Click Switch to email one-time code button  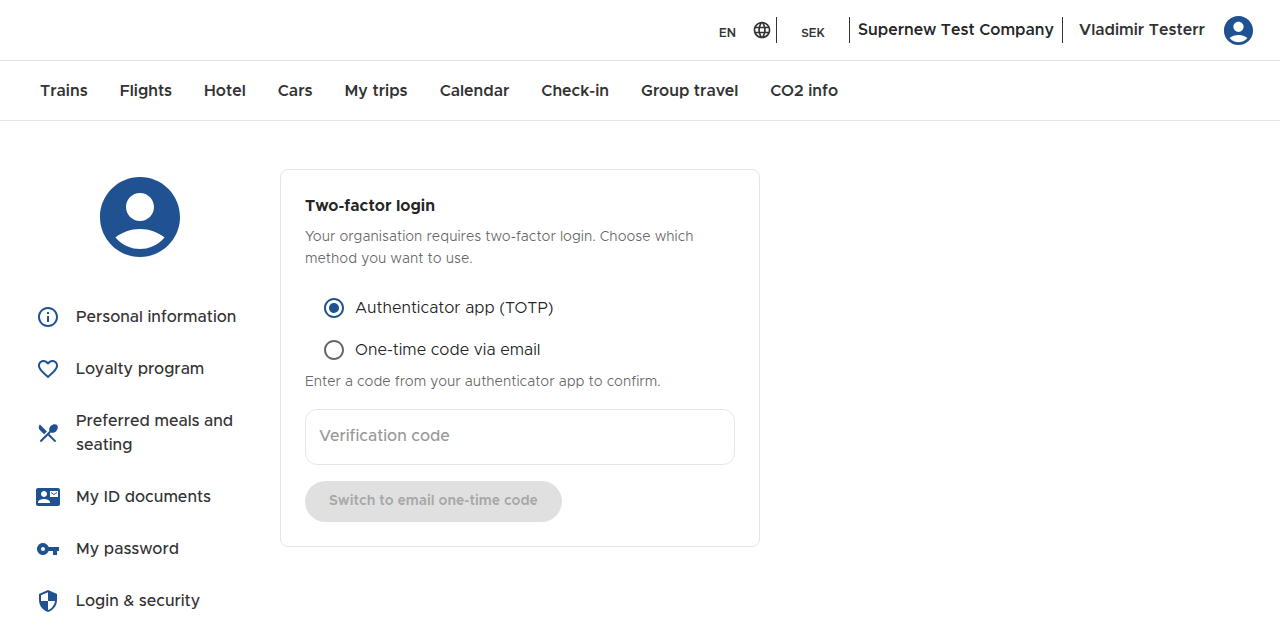click(x=433, y=501)
